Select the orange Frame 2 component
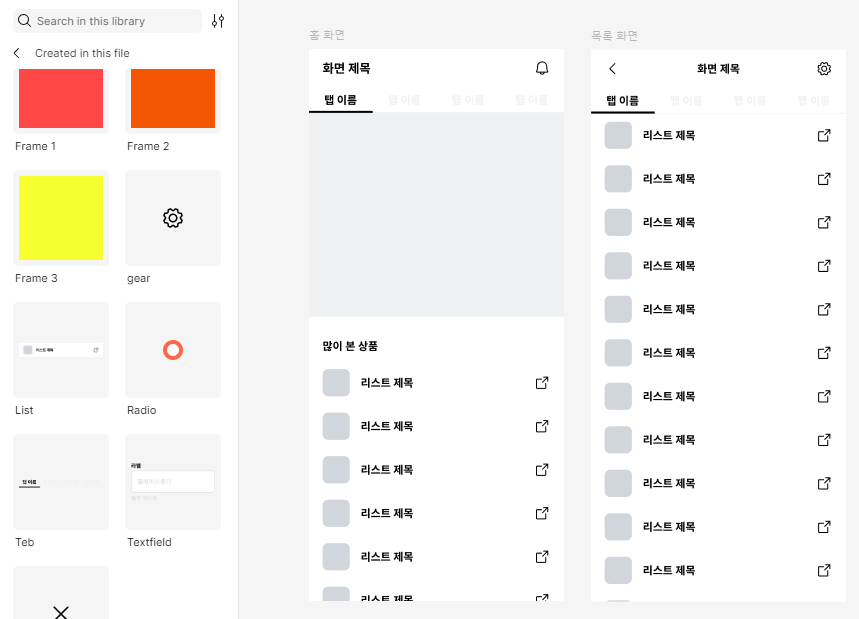 pyautogui.click(x=173, y=99)
